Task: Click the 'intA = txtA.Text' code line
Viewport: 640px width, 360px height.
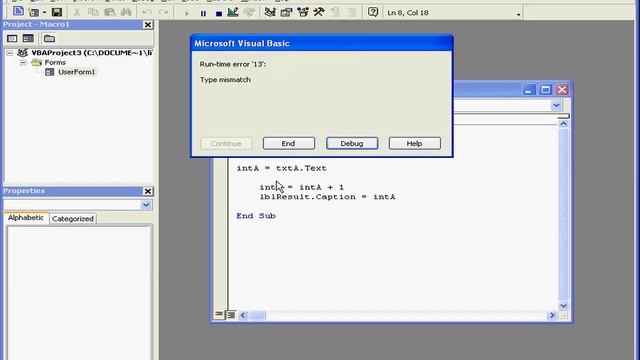Action: click(281, 168)
